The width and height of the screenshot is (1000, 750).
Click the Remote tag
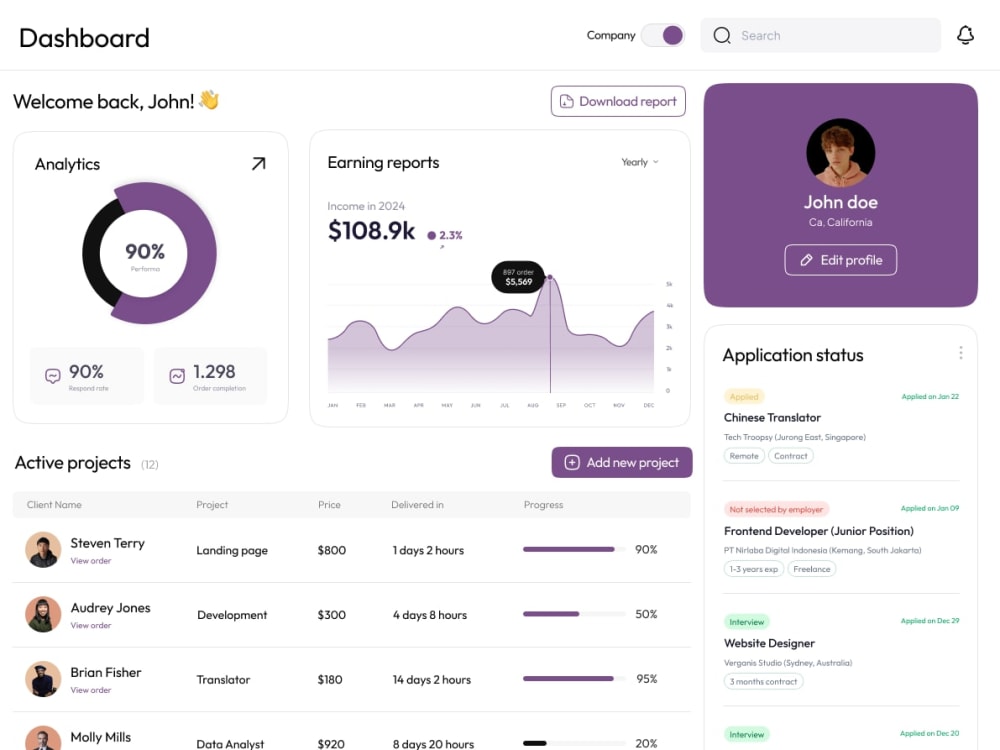[744, 456]
